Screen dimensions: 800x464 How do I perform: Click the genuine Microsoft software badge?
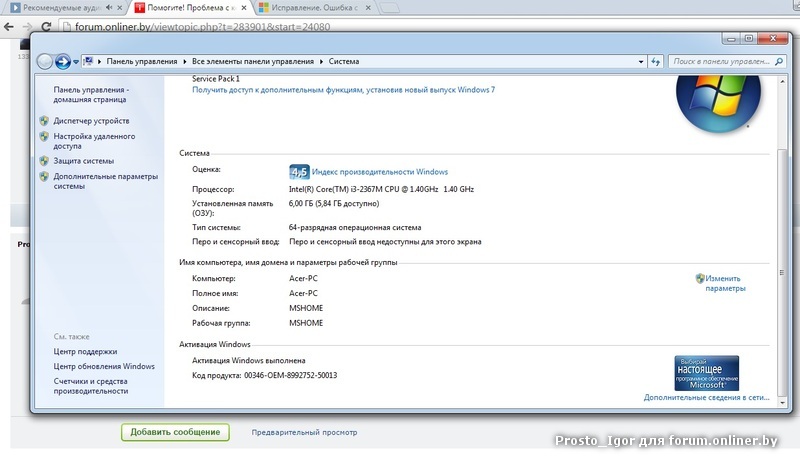pyautogui.click(x=707, y=373)
